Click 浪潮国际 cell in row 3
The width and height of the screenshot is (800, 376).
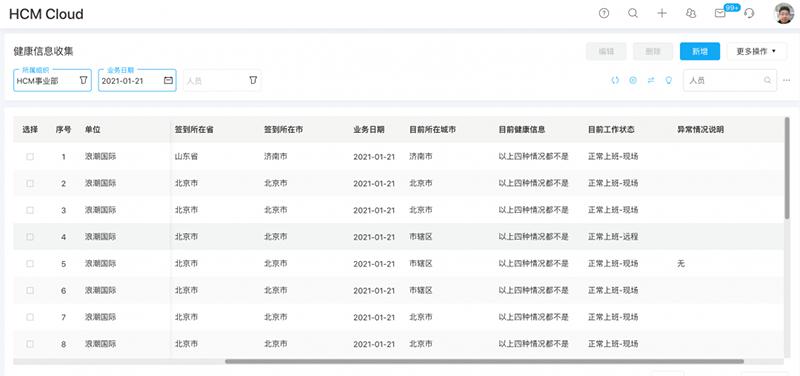[x=101, y=210]
